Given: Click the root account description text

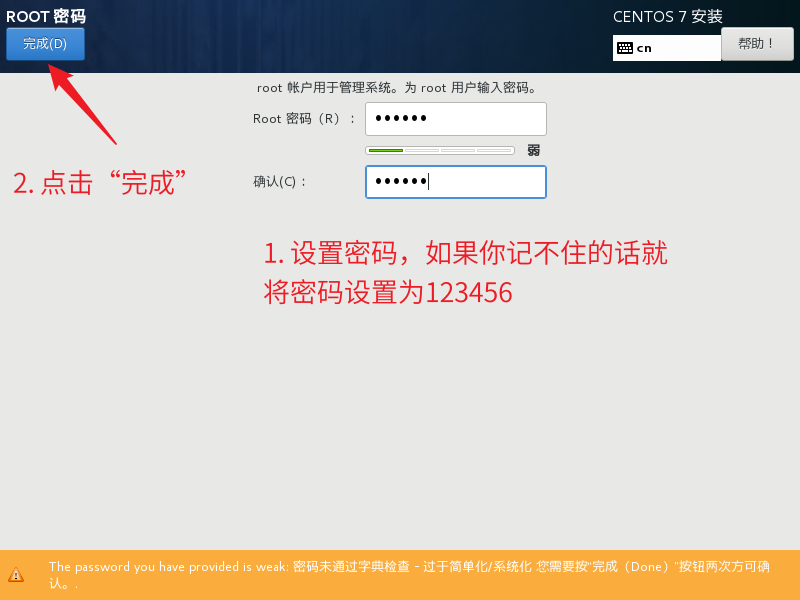Looking at the screenshot, I should 397,88.
